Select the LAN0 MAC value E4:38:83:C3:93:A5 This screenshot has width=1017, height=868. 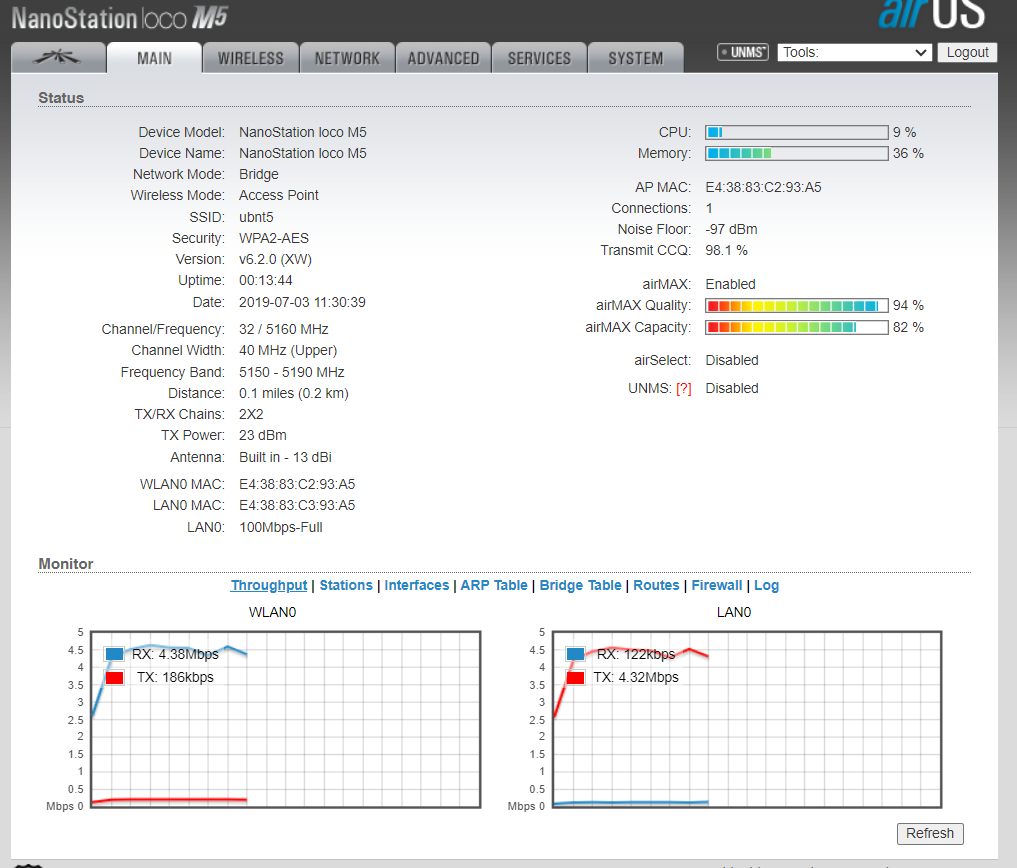[x=297, y=505]
